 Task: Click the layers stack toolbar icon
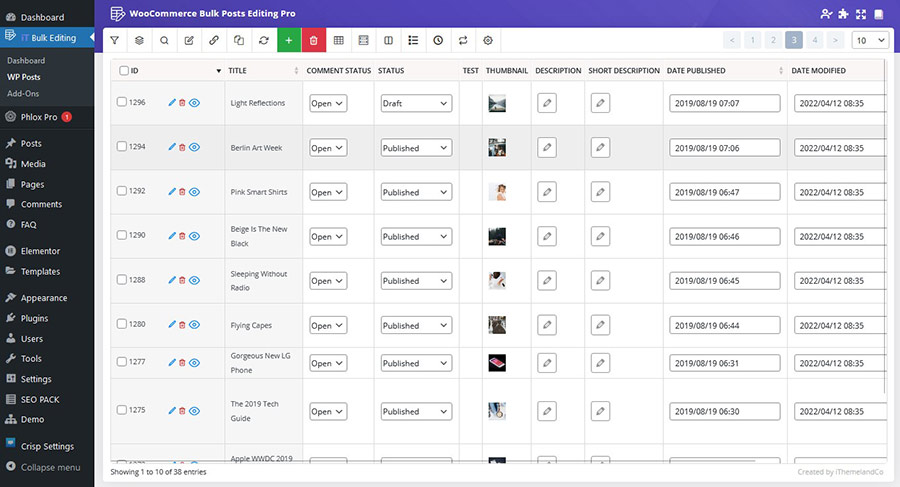pyautogui.click(x=139, y=40)
